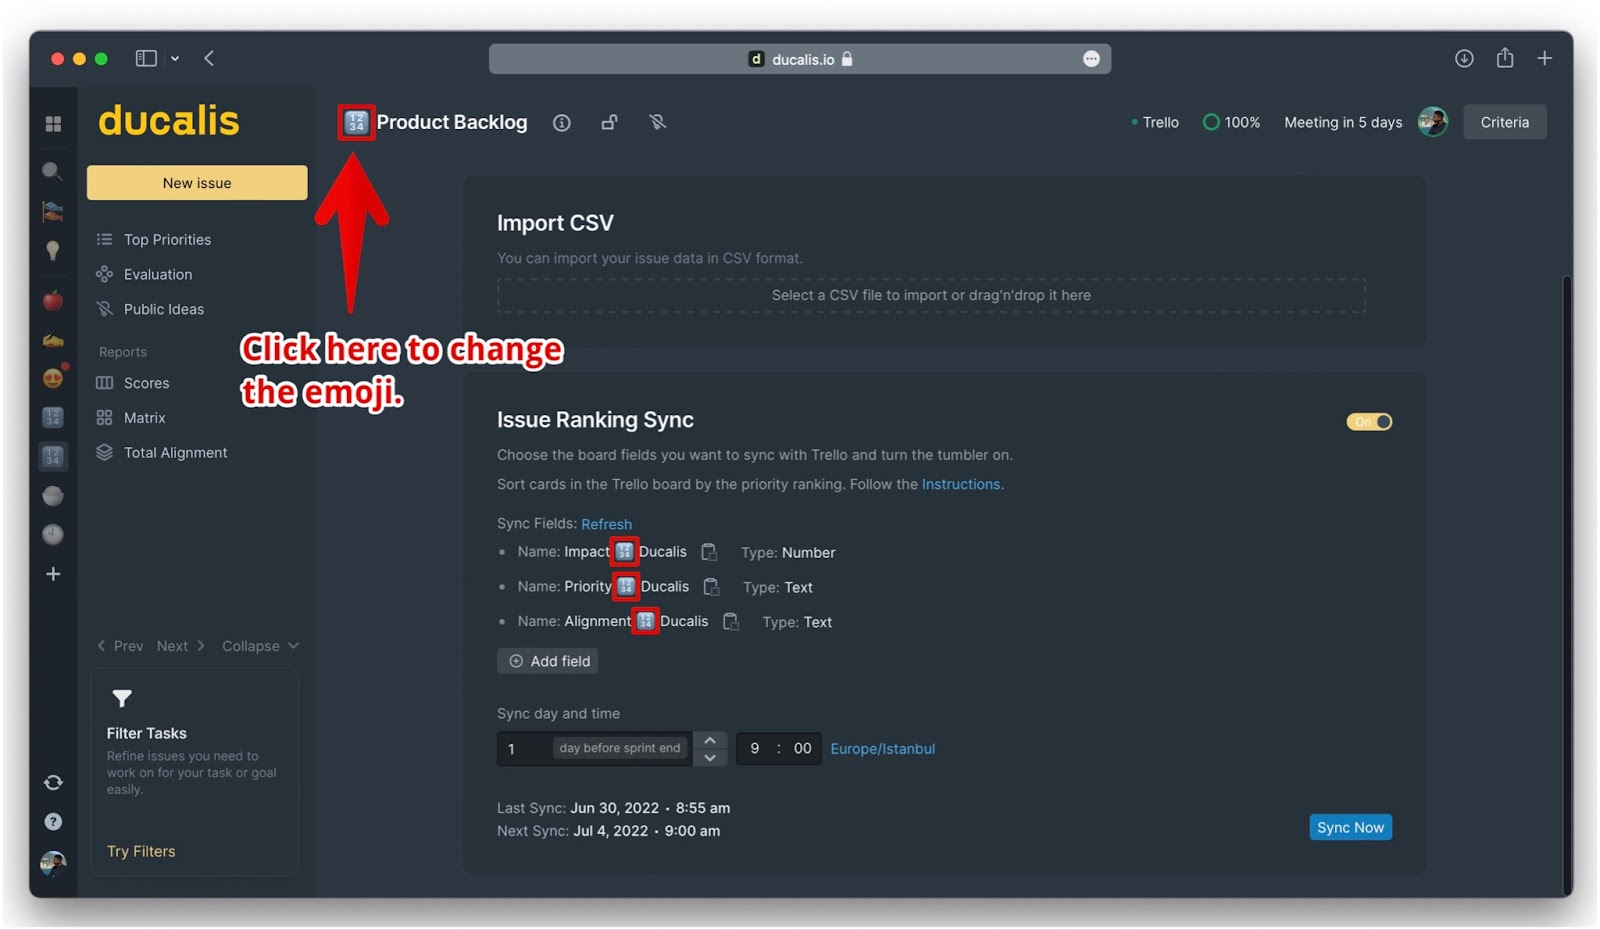Viewport: 1600px width, 930px height.
Task: Click the crossed-out pin icon in header
Action: (x=657, y=122)
